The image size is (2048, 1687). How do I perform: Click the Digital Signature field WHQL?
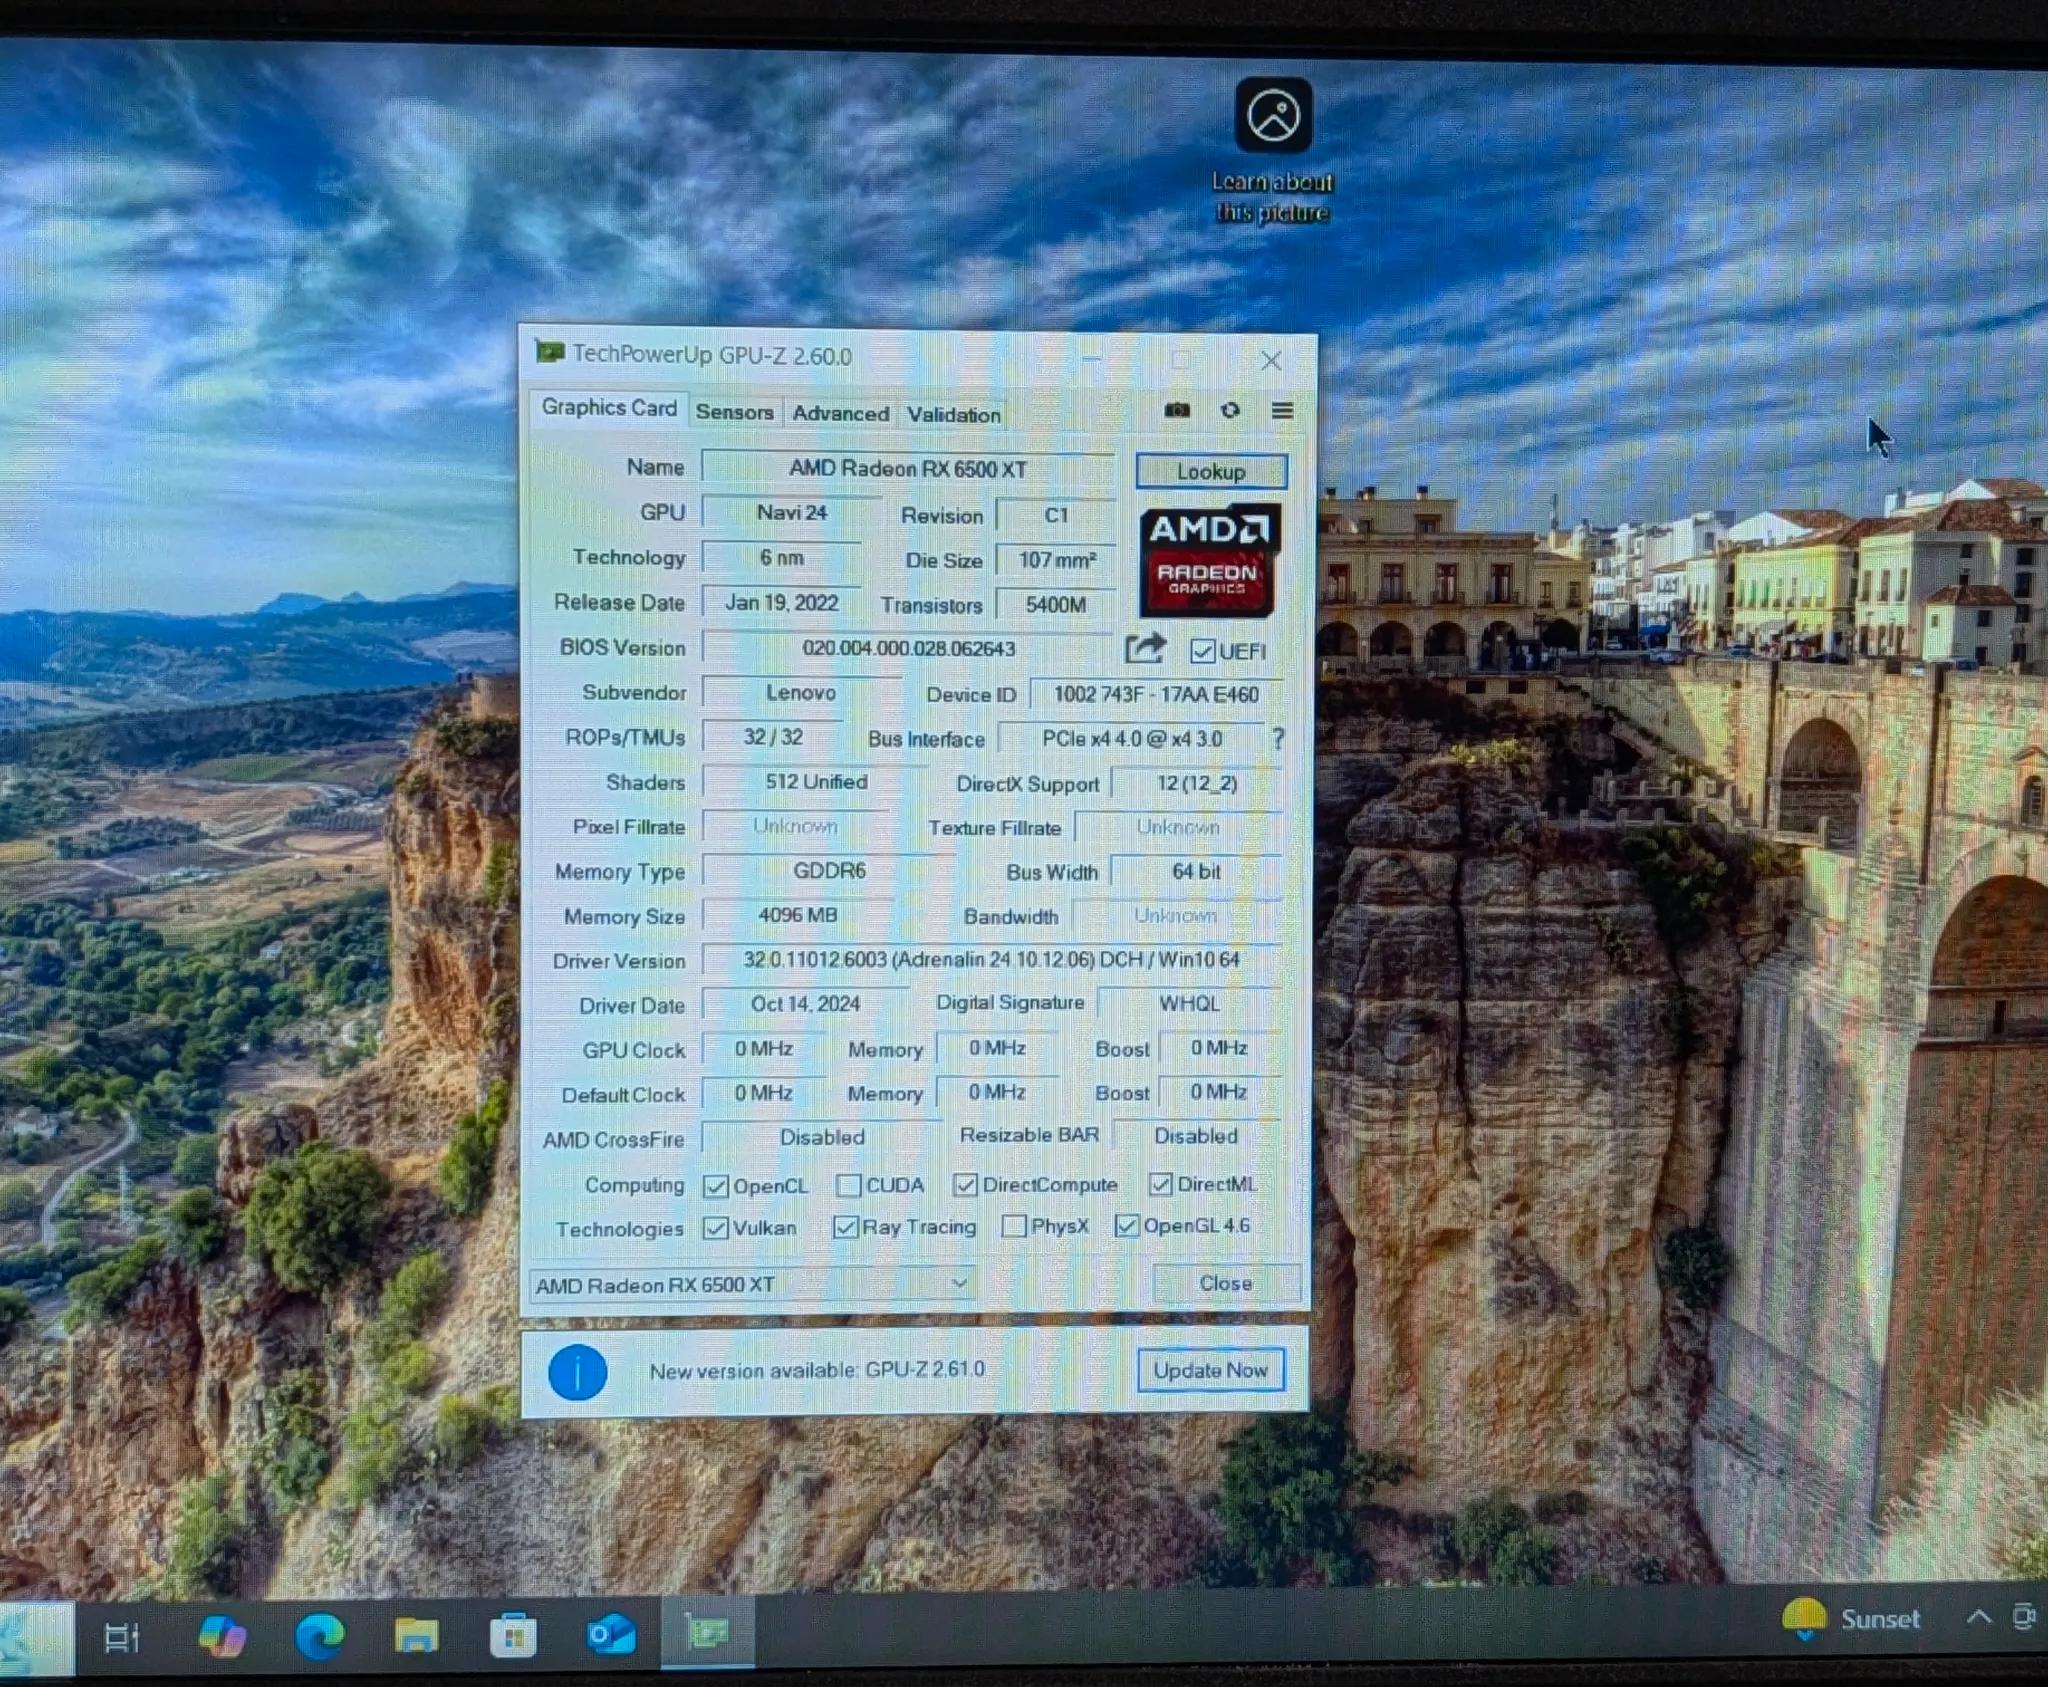point(1189,1003)
